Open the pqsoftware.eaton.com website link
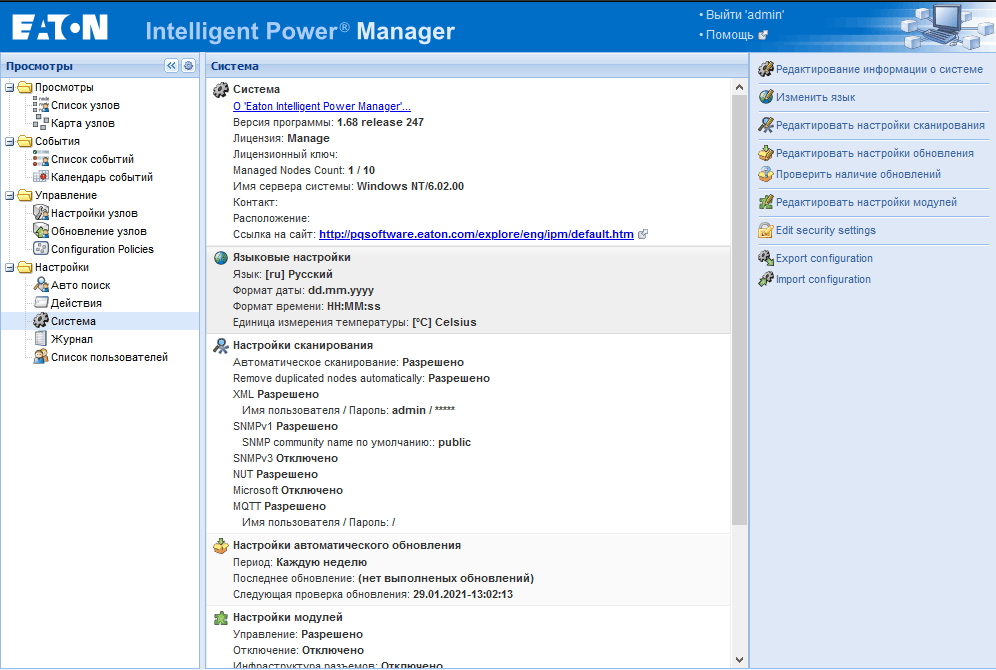Screen dimensions: 996x670 [x=476, y=234]
